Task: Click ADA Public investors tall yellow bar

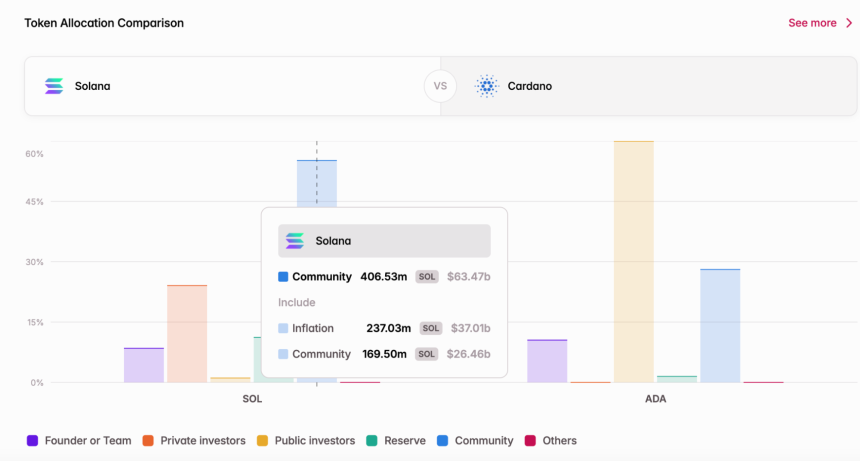Action: pos(634,262)
